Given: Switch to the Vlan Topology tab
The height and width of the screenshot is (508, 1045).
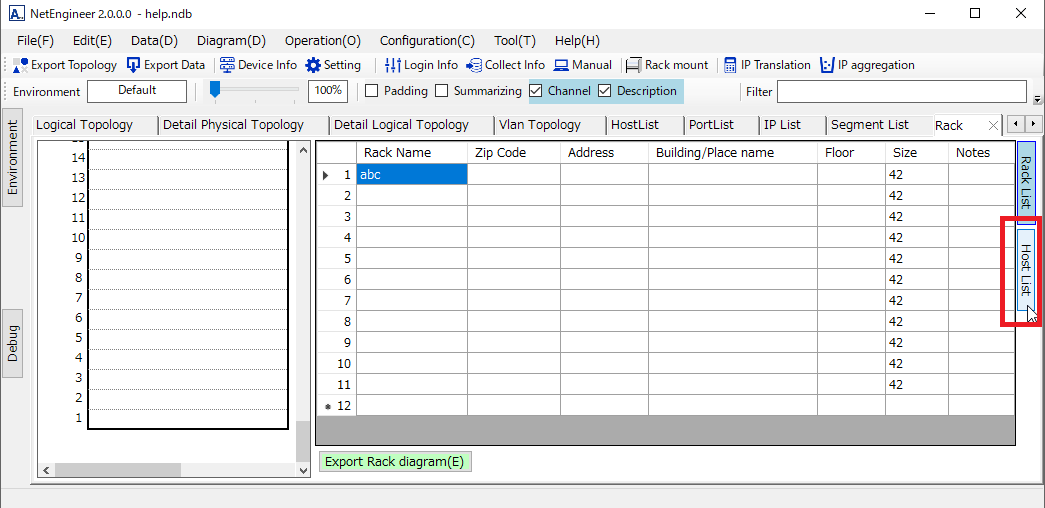Looking at the screenshot, I should [x=540, y=125].
